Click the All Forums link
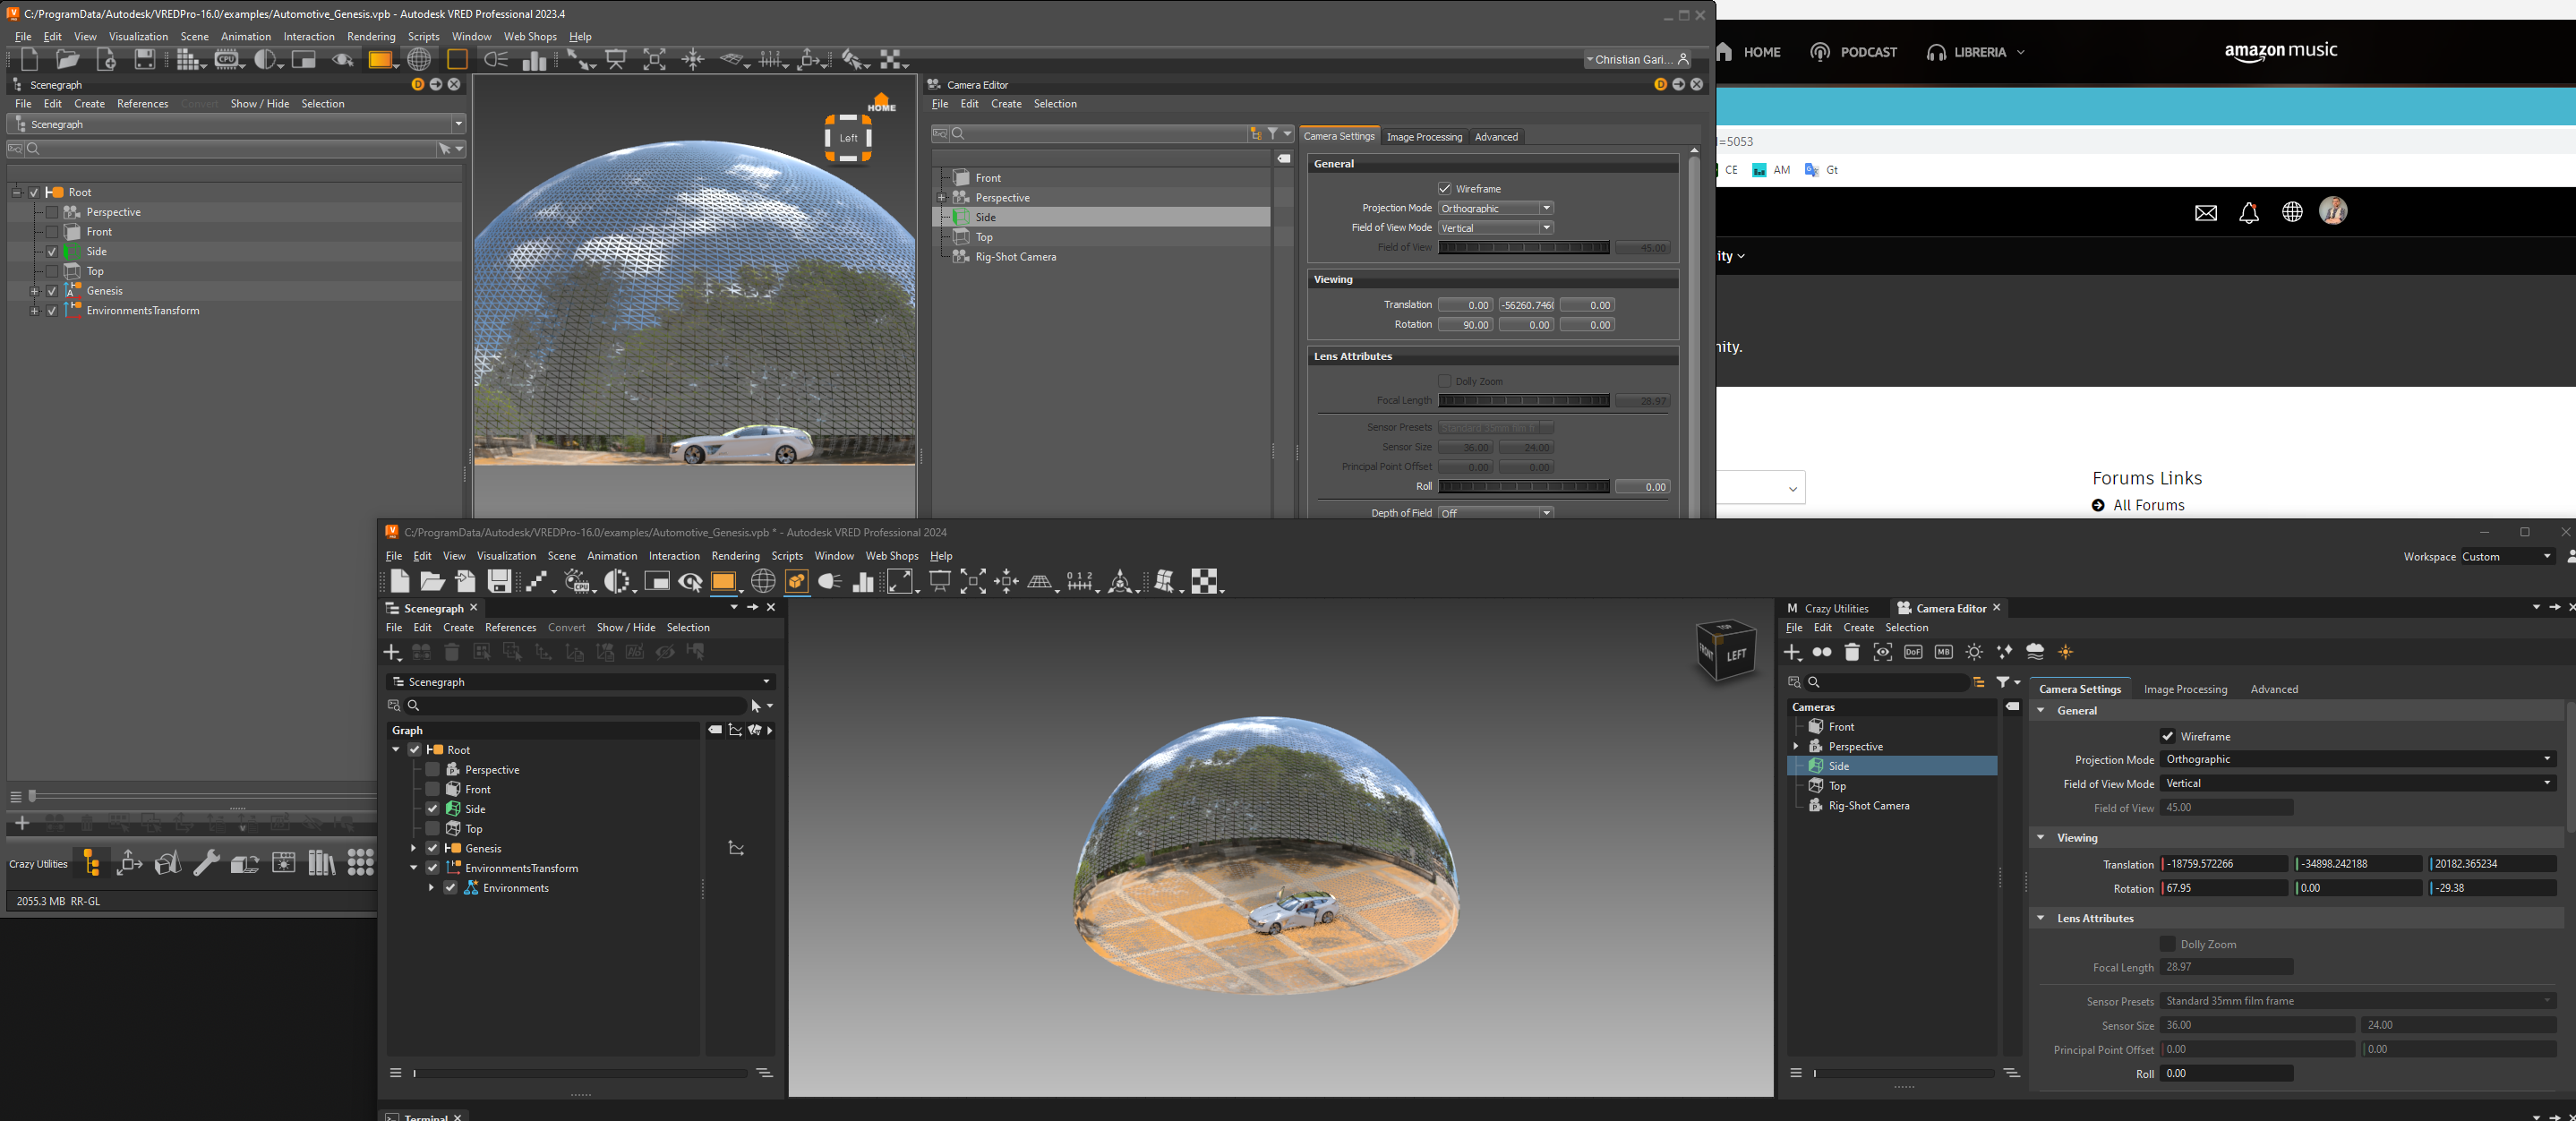The image size is (2576, 1121). [2147, 505]
